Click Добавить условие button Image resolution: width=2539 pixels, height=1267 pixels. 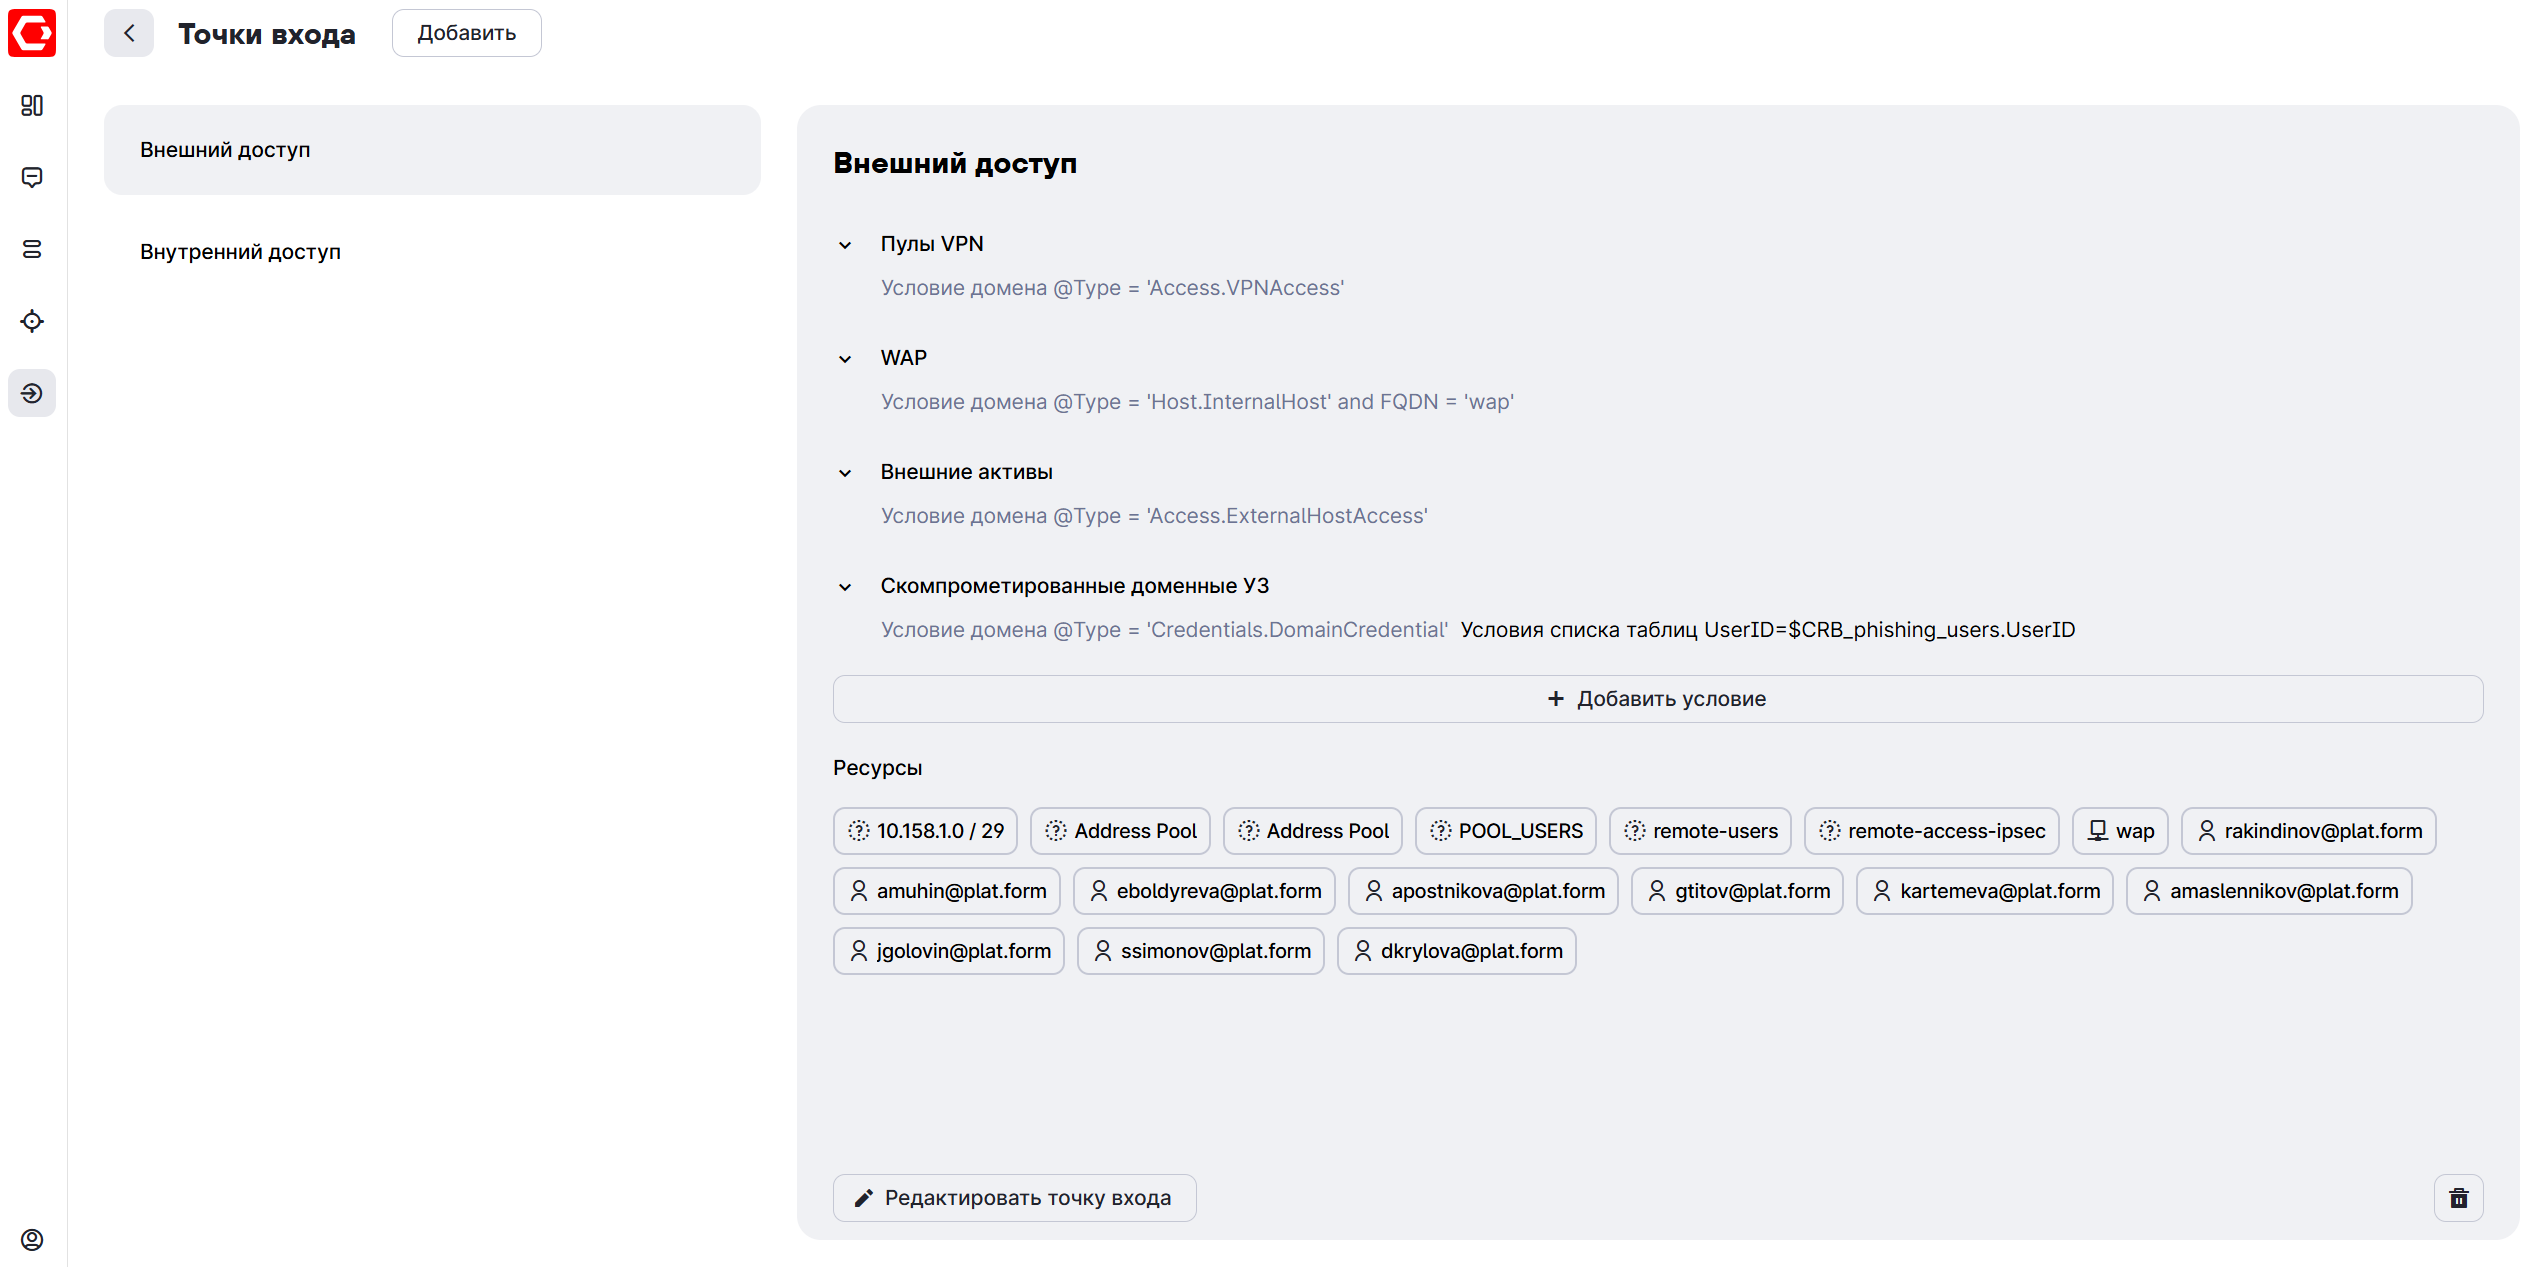pyautogui.click(x=1657, y=699)
